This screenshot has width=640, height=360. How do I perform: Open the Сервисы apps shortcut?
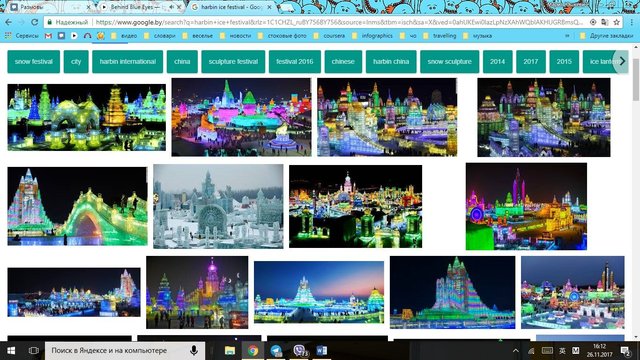coord(22,36)
